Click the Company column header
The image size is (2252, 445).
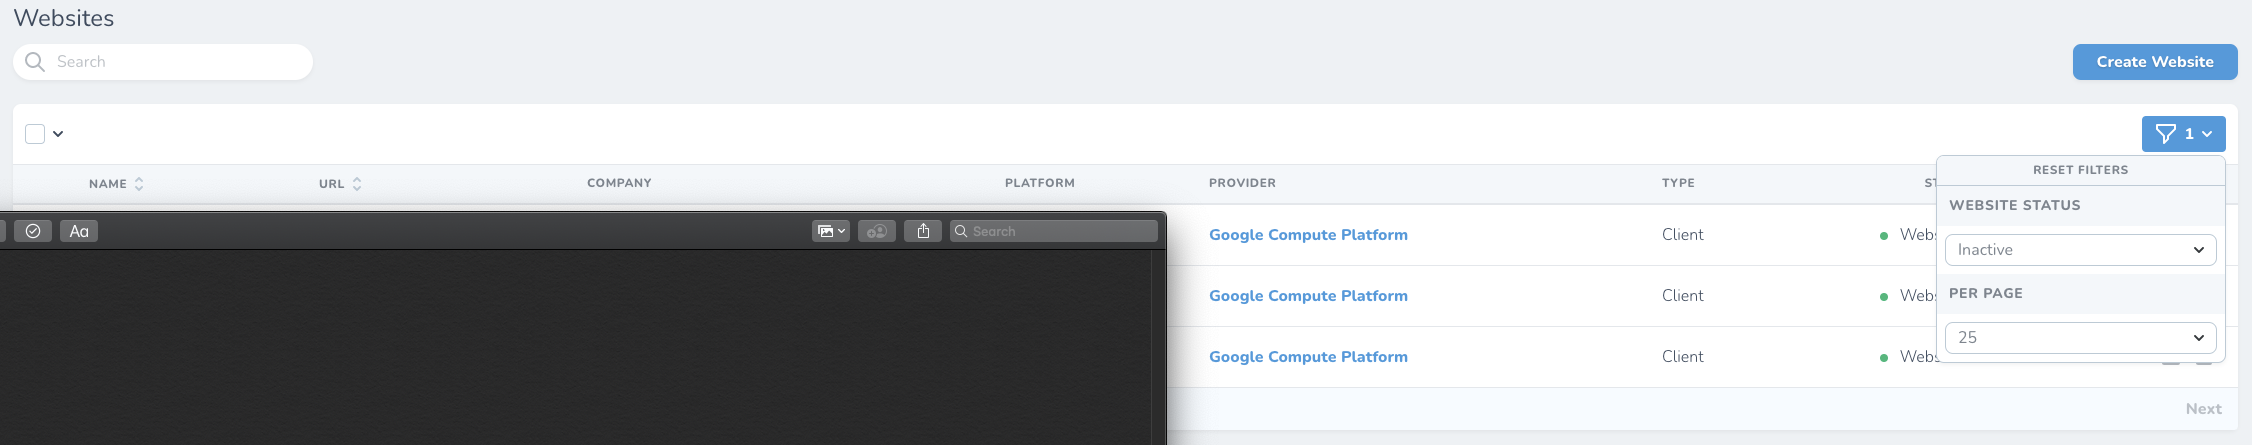pos(619,183)
